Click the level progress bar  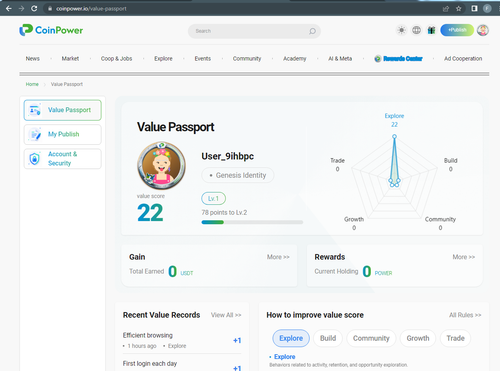pyautogui.click(x=252, y=222)
